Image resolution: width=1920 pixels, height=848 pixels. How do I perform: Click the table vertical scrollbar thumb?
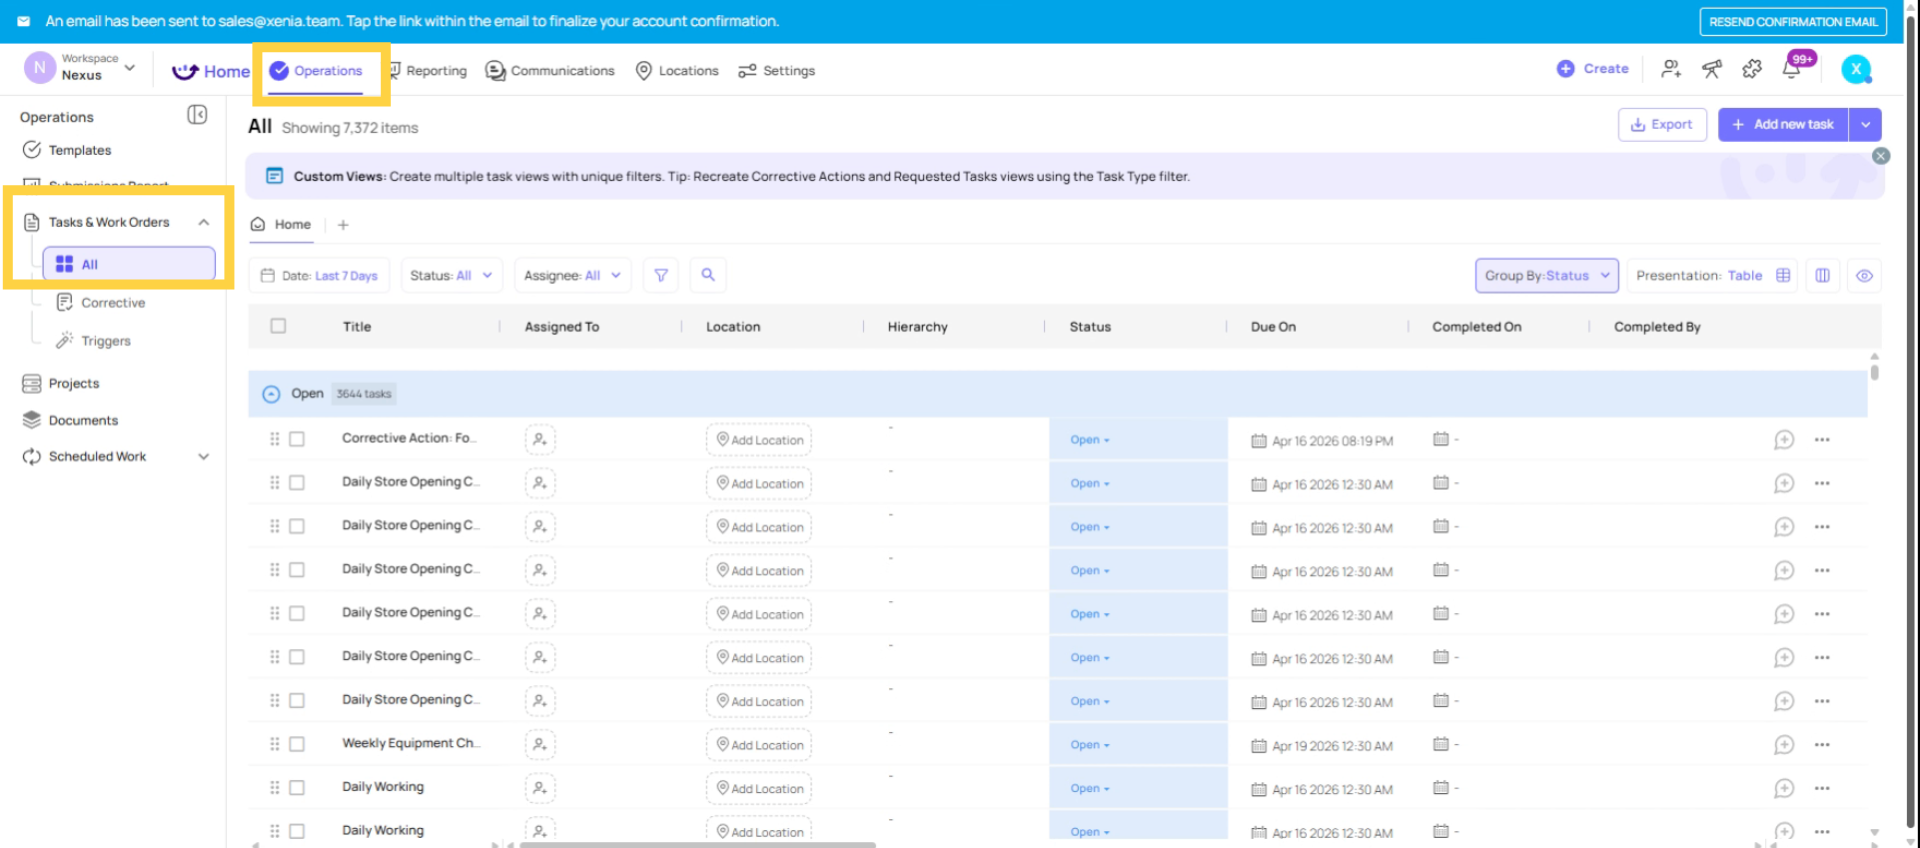(x=1874, y=372)
